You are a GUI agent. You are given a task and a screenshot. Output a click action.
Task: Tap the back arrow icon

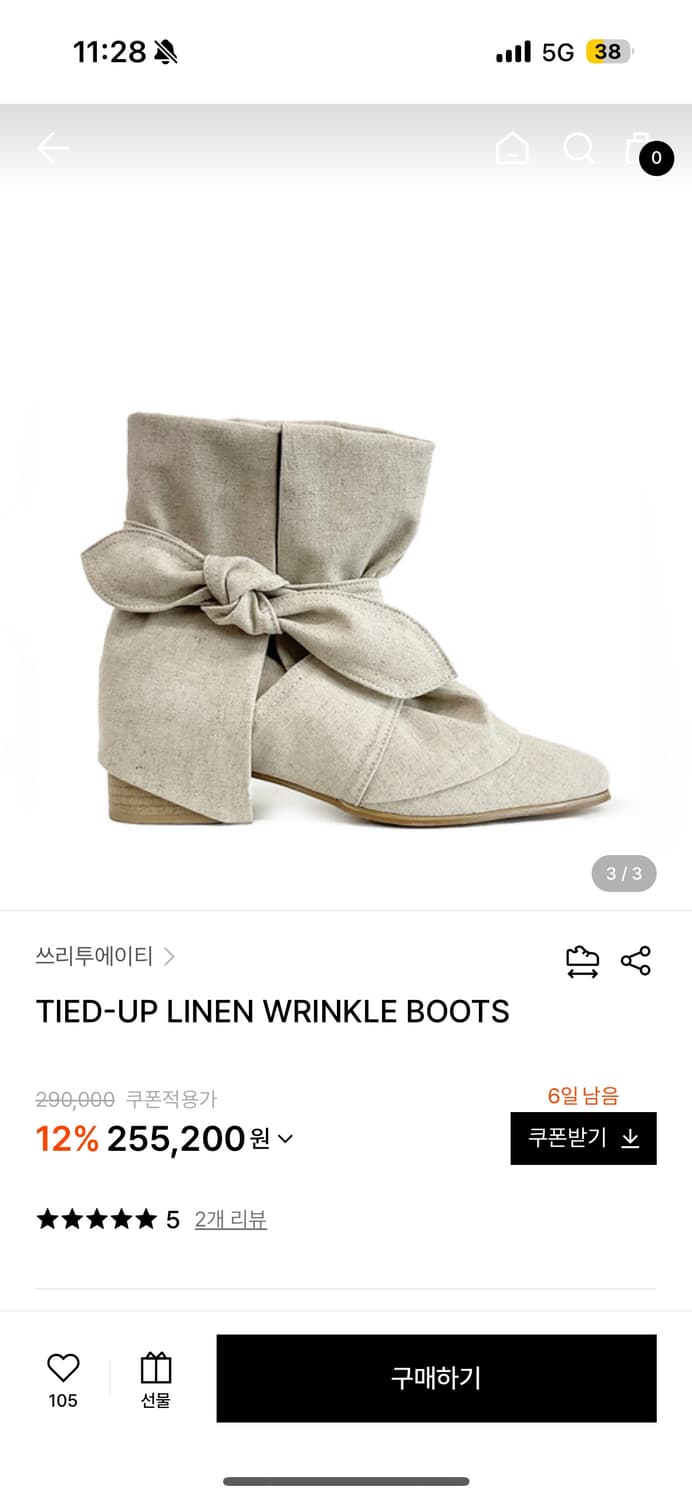point(52,149)
